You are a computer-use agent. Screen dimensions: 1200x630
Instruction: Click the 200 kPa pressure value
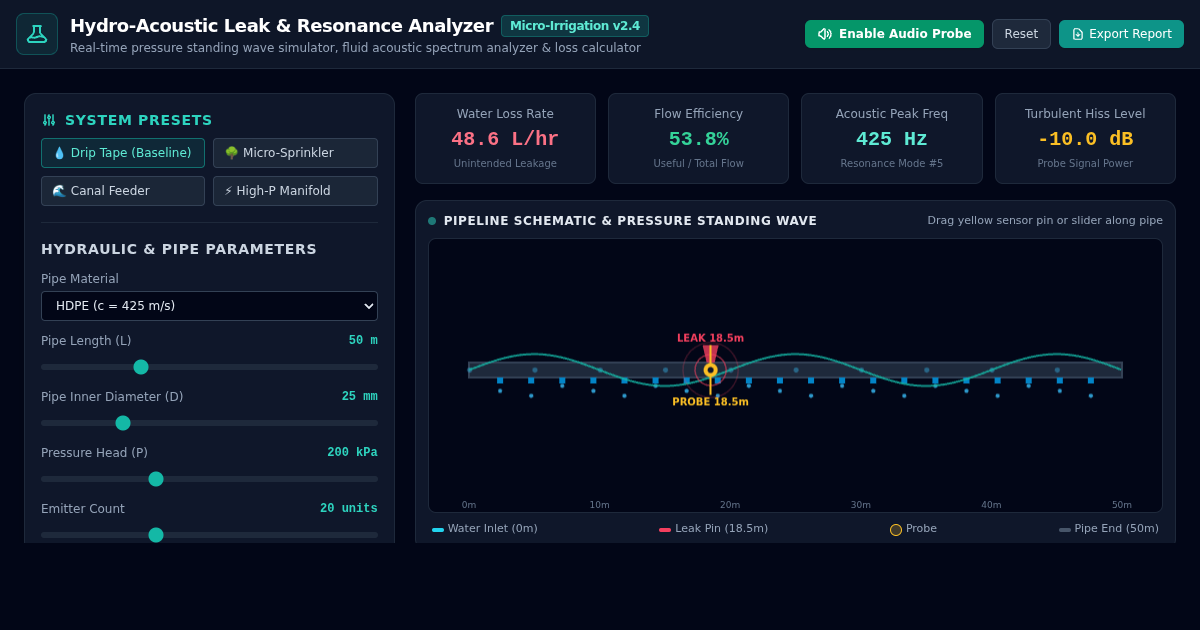tap(352, 453)
